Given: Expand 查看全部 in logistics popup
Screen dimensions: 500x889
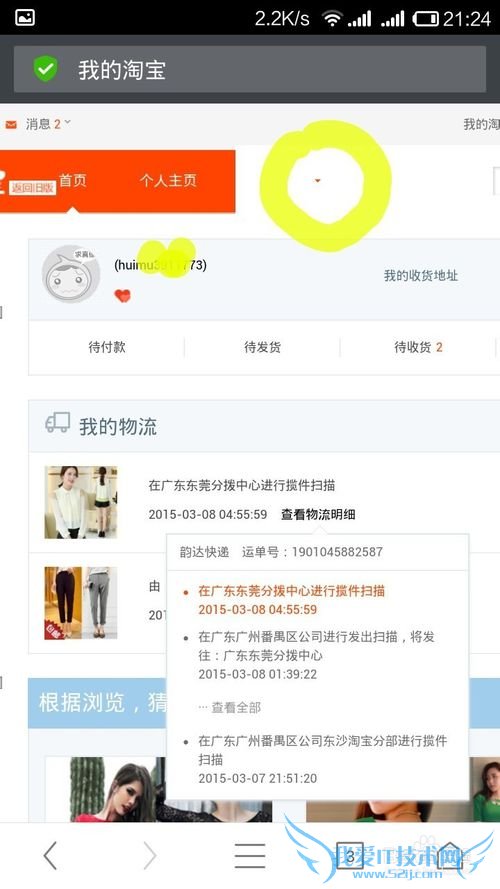Looking at the screenshot, I should pyautogui.click(x=230, y=707).
